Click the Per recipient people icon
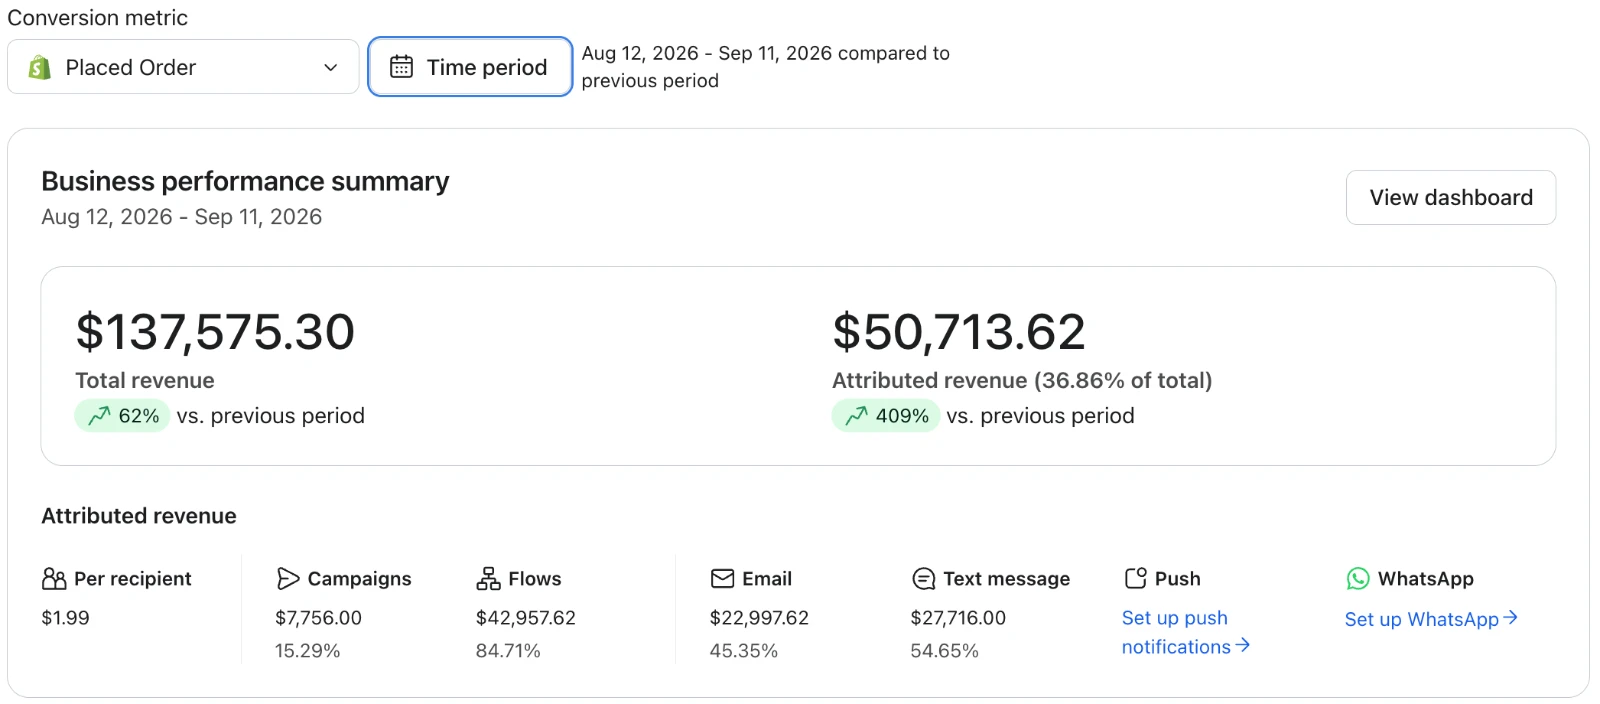The width and height of the screenshot is (1600, 704). (x=54, y=579)
